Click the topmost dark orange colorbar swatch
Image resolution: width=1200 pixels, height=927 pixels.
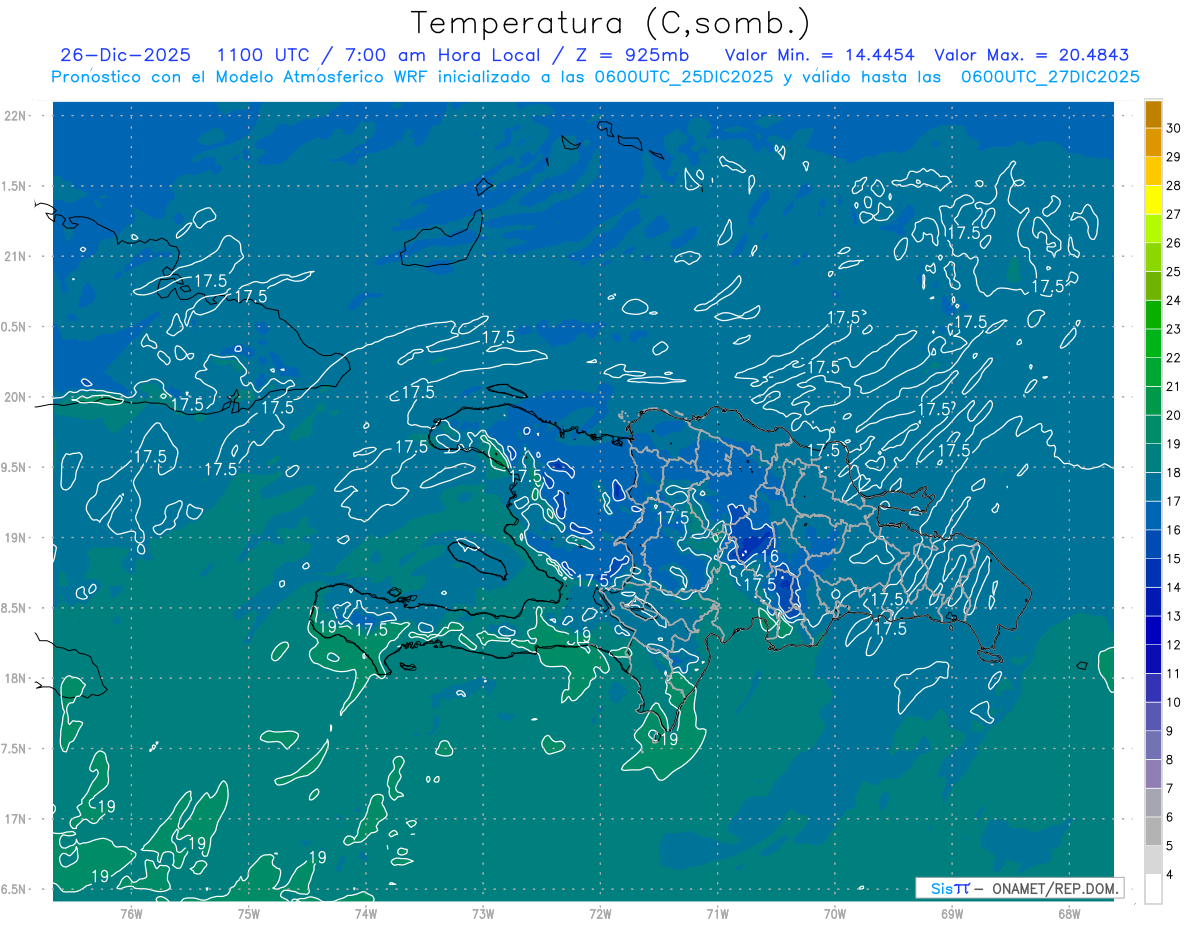1153,114
